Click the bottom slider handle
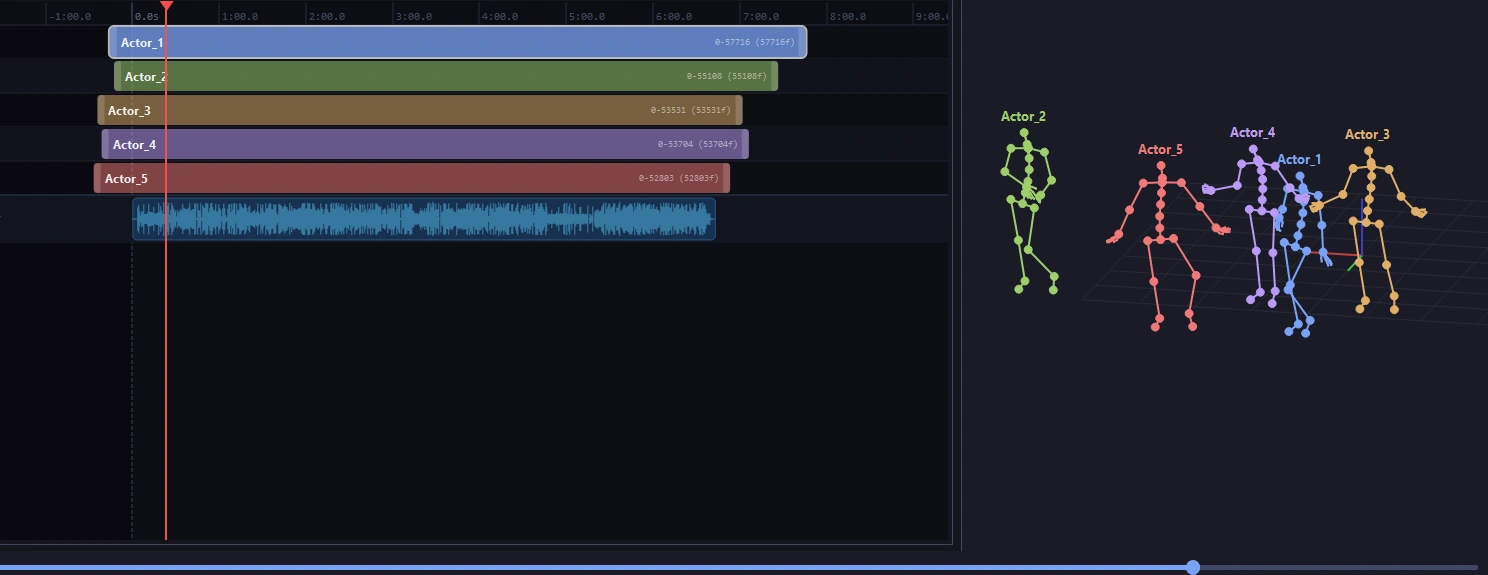This screenshot has width=1488, height=575. [1193, 567]
